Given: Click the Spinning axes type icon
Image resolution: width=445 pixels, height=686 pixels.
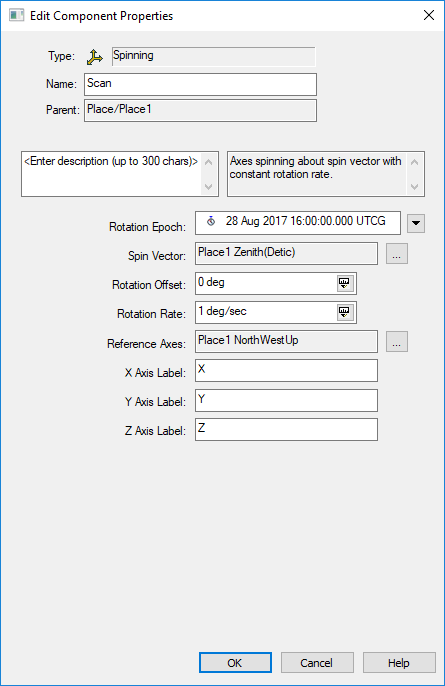Looking at the screenshot, I should pos(95,57).
